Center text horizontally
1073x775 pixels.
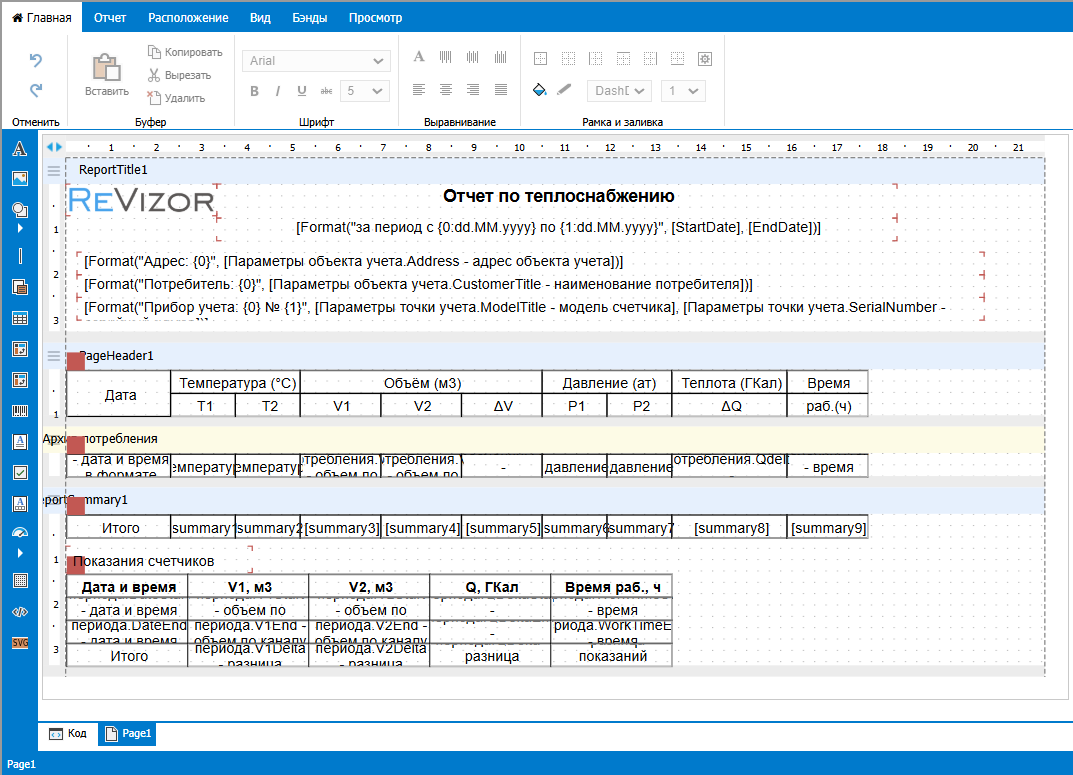pyautogui.click(x=445, y=90)
